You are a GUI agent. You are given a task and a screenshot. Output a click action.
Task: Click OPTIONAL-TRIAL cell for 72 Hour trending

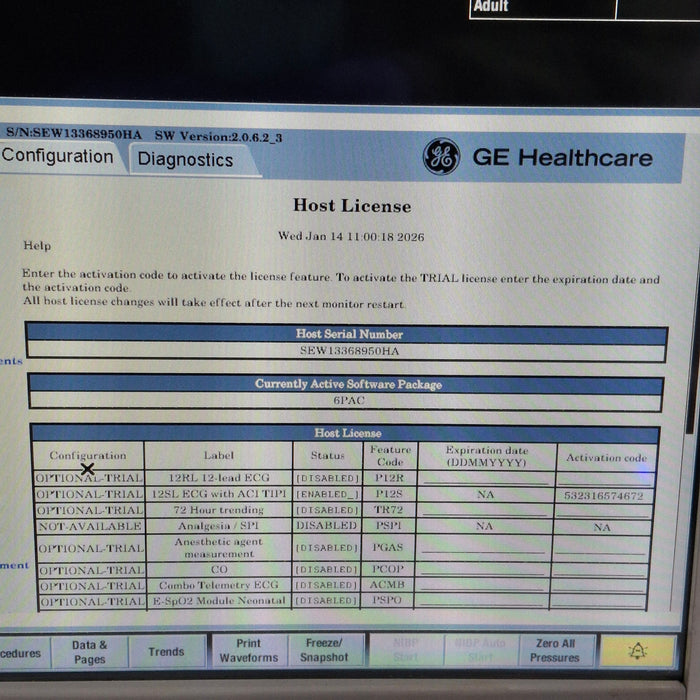click(x=90, y=510)
